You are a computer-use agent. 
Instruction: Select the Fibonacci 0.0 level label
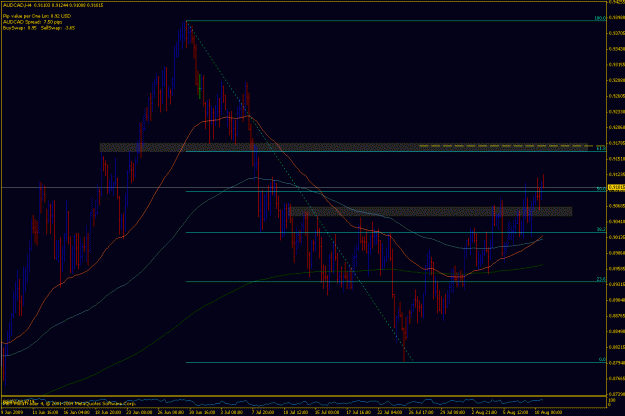602,360
